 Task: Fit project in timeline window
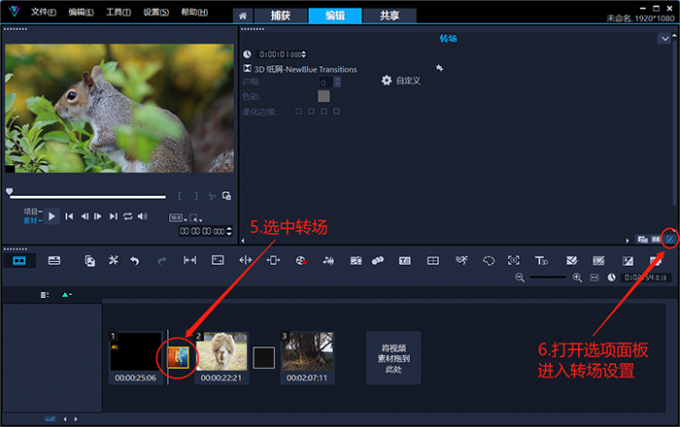pos(595,277)
